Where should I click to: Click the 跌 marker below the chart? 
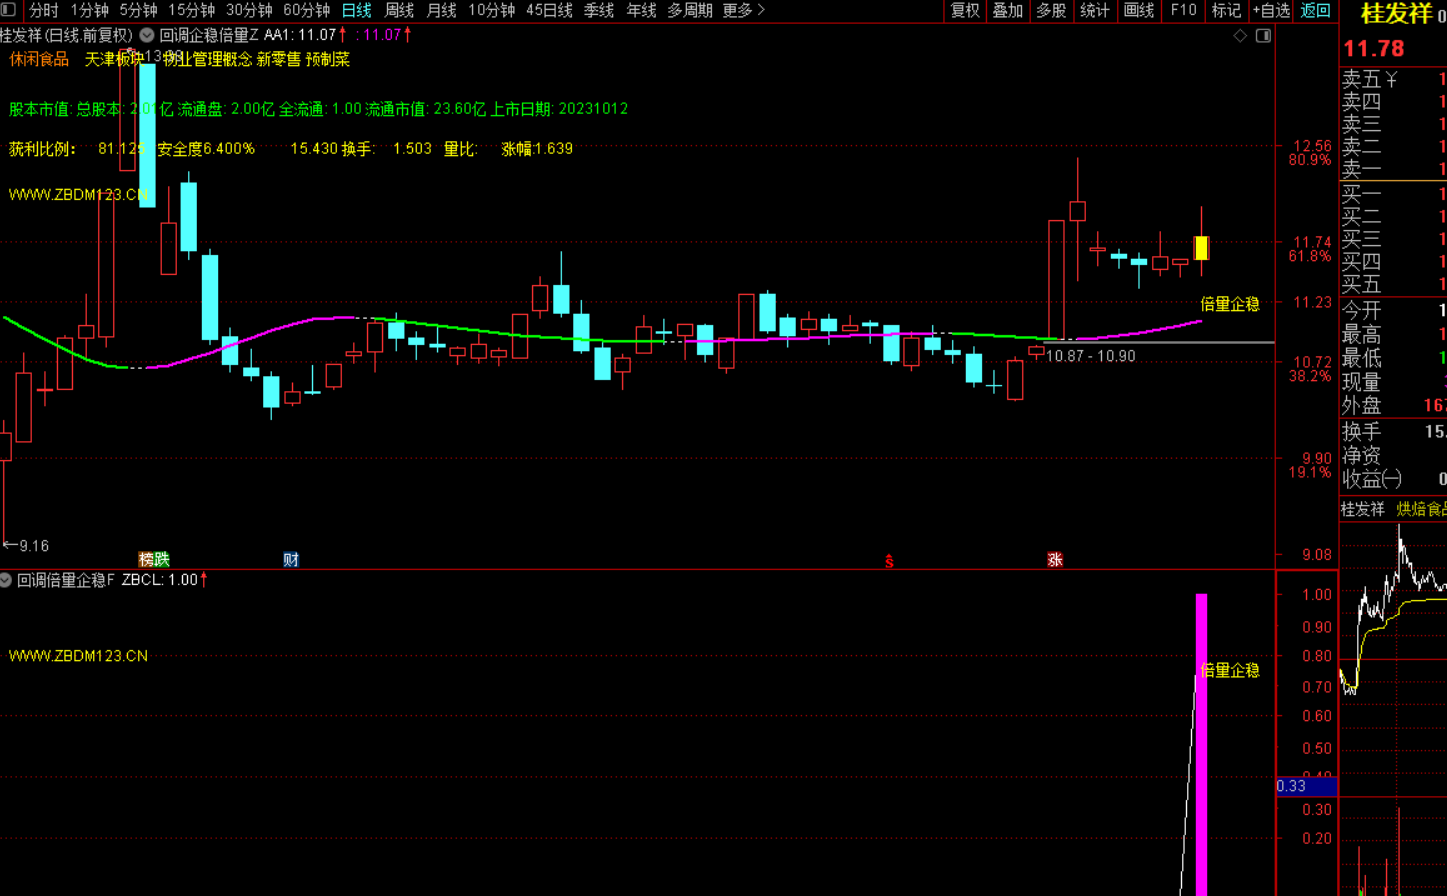click(x=162, y=559)
